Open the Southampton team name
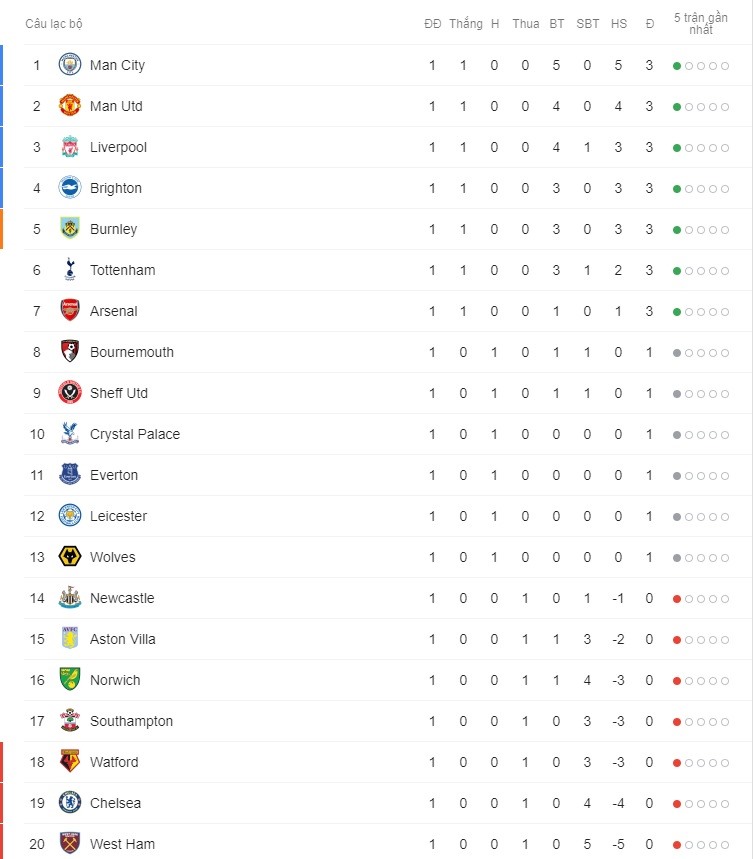Image resolution: width=753 pixels, height=859 pixels. (131, 721)
